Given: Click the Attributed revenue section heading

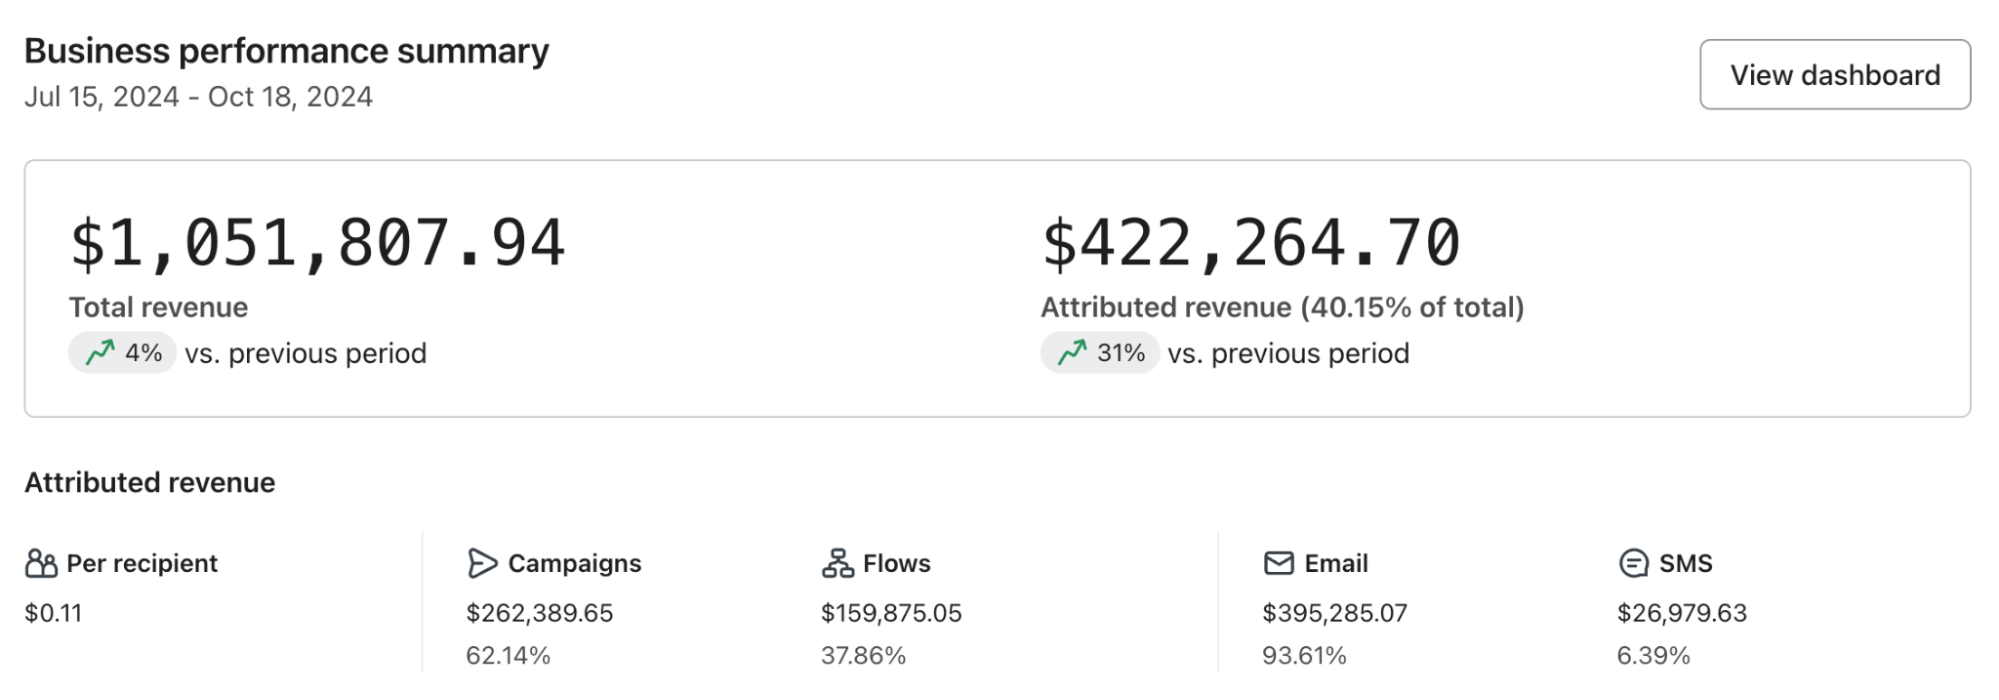Looking at the screenshot, I should [x=150, y=483].
